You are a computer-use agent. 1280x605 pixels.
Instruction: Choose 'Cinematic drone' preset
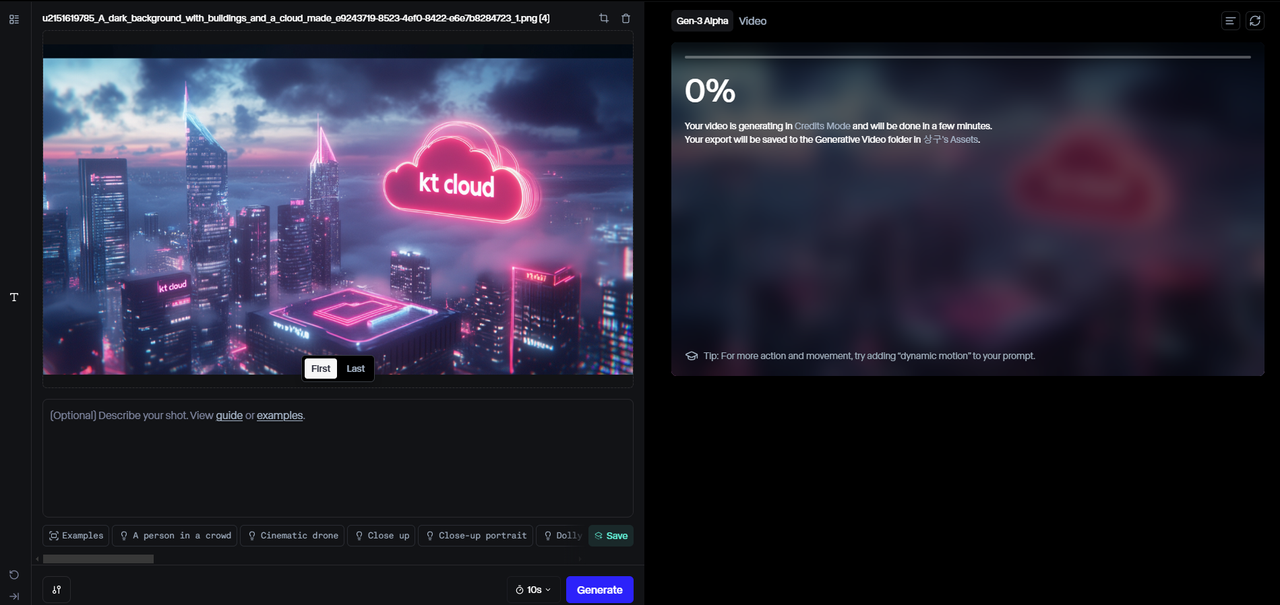pyautogui.click(x=292, y=536)
